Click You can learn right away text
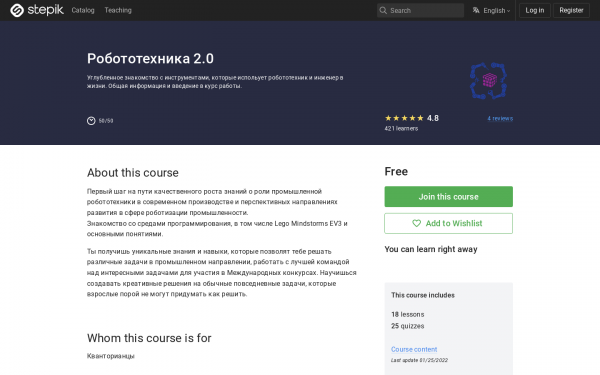The image size is (600, 375). click(431, 249)
